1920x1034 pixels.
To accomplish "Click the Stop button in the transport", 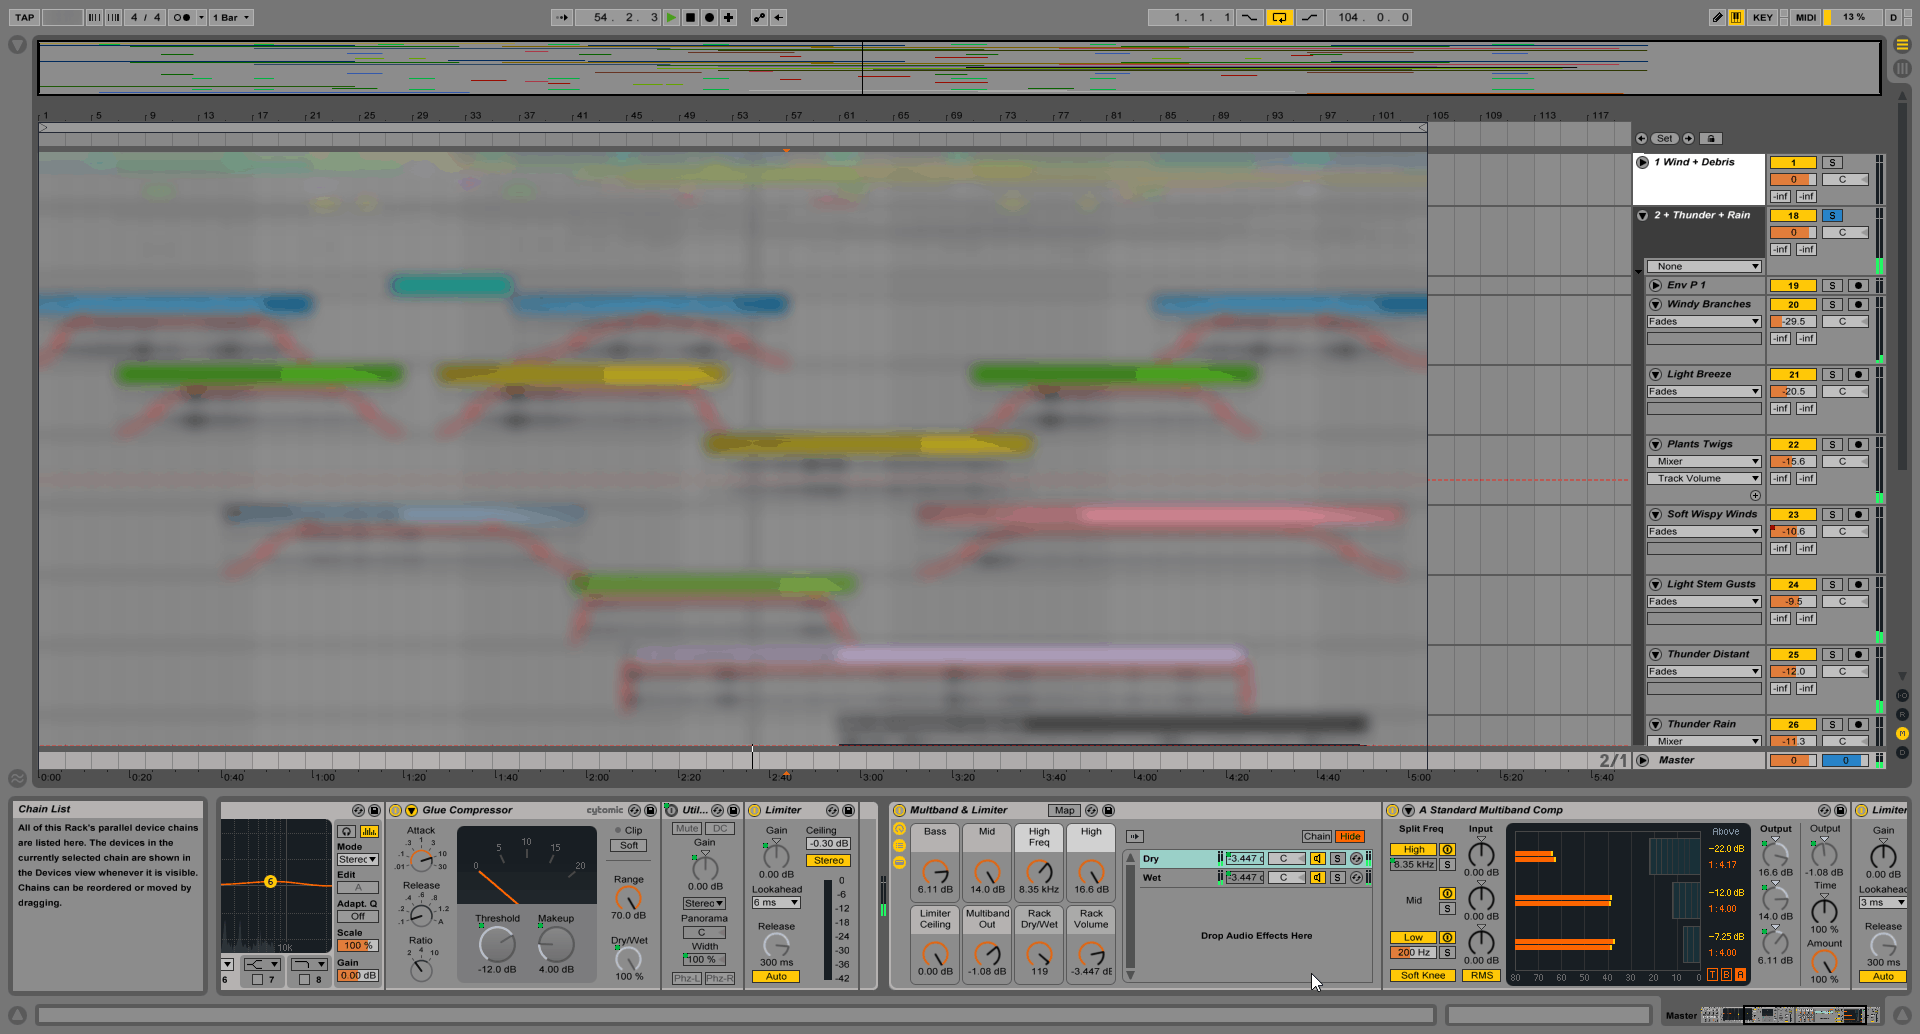I will point(690,17).
